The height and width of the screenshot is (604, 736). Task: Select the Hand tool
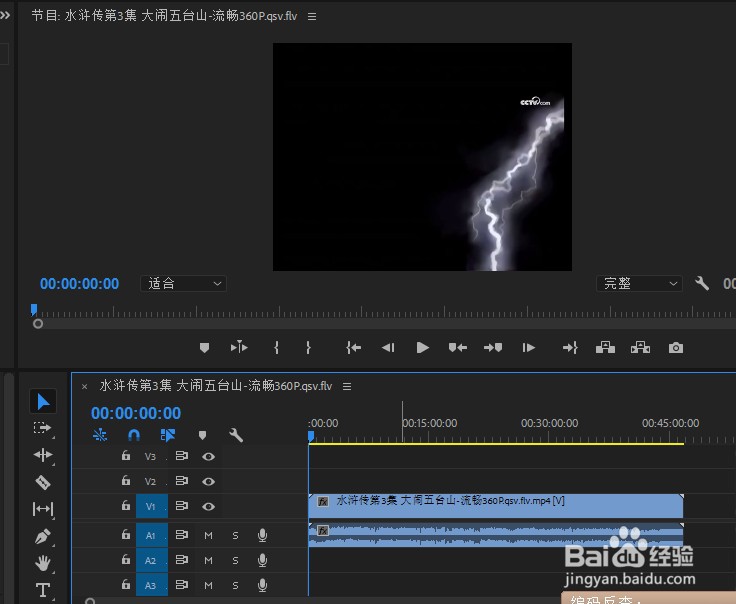click(x=43, y=563)
